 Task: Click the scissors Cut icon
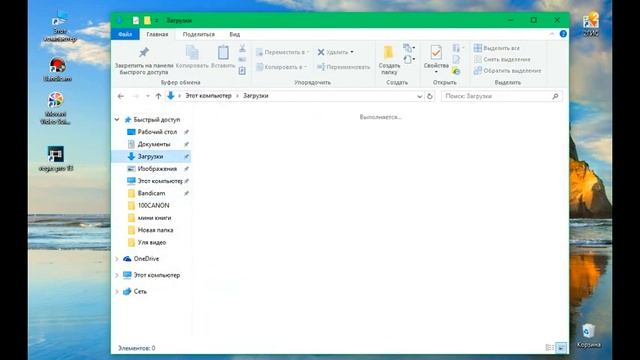coord(242,48)
